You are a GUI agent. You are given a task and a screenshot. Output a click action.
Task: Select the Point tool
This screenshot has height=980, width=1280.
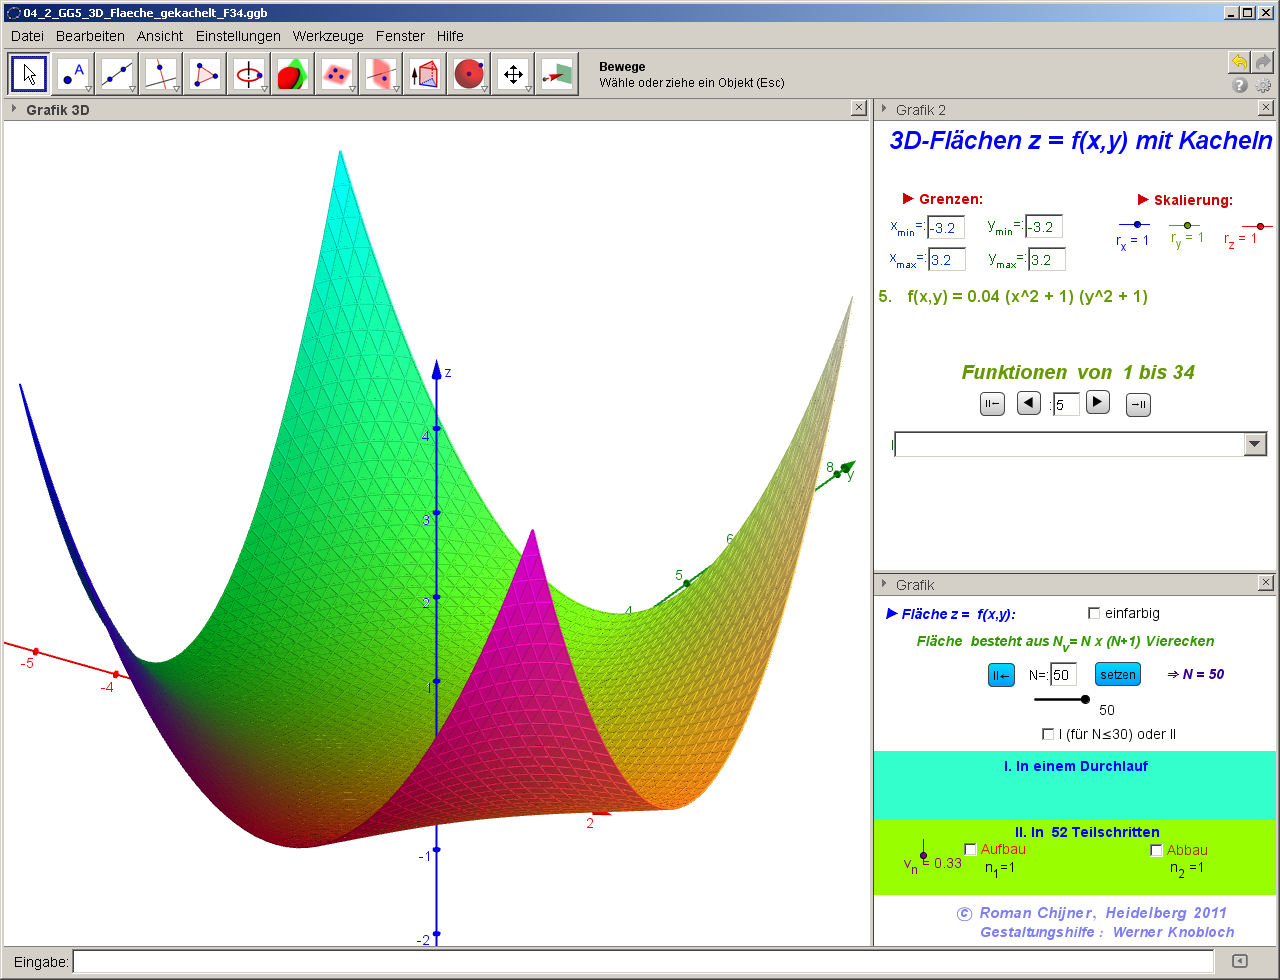coord(74,74)
